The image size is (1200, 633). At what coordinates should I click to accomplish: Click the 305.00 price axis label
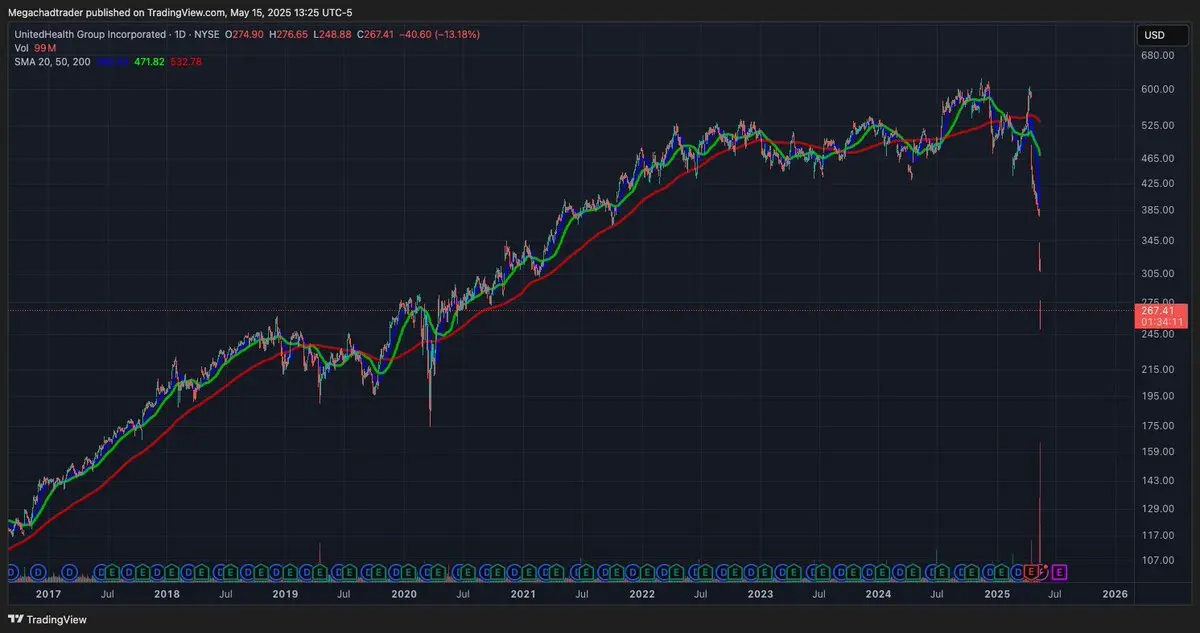tap(1158, 273)
